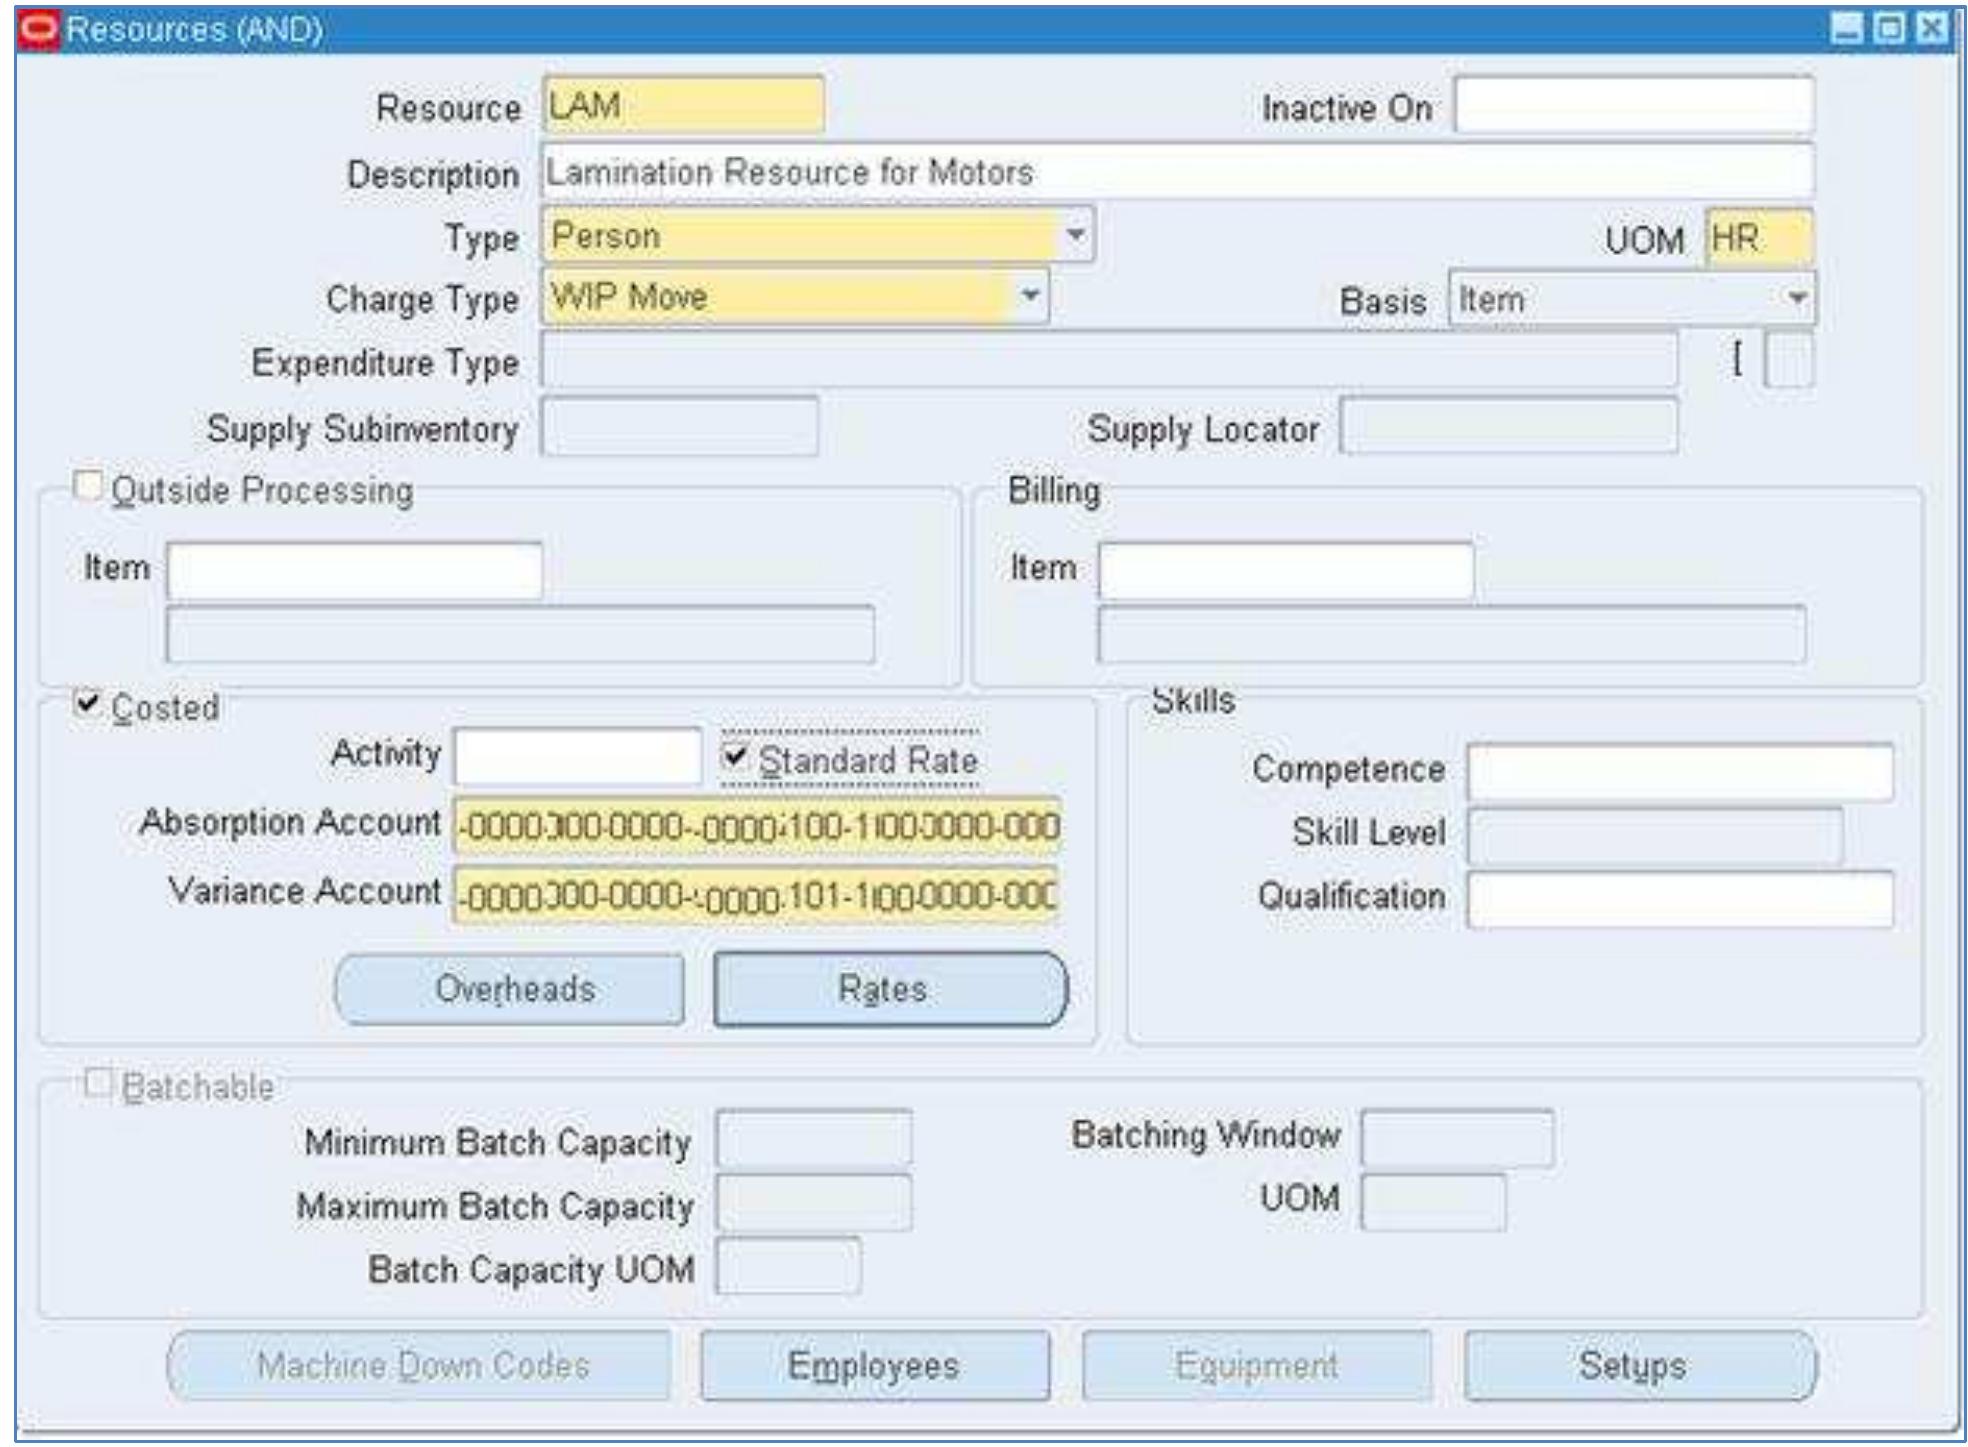Image resolution: width=1968 pixels, height=1447 pixels.
Task: Click the Supply Subinventory field
Action: [x=680, y=427]
